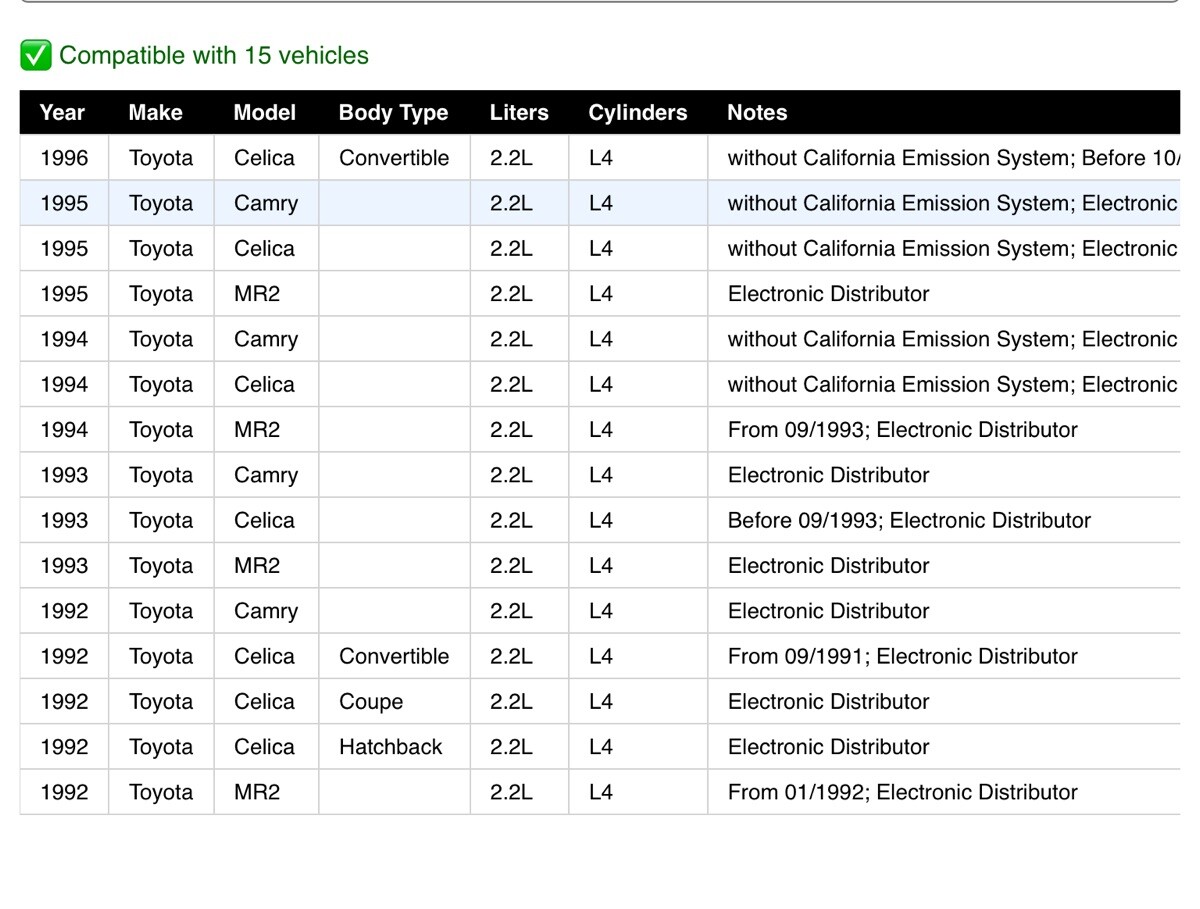1200x909 pixels.
Task: Click the 1995 Camry emission system note
Action: [954, 203]
